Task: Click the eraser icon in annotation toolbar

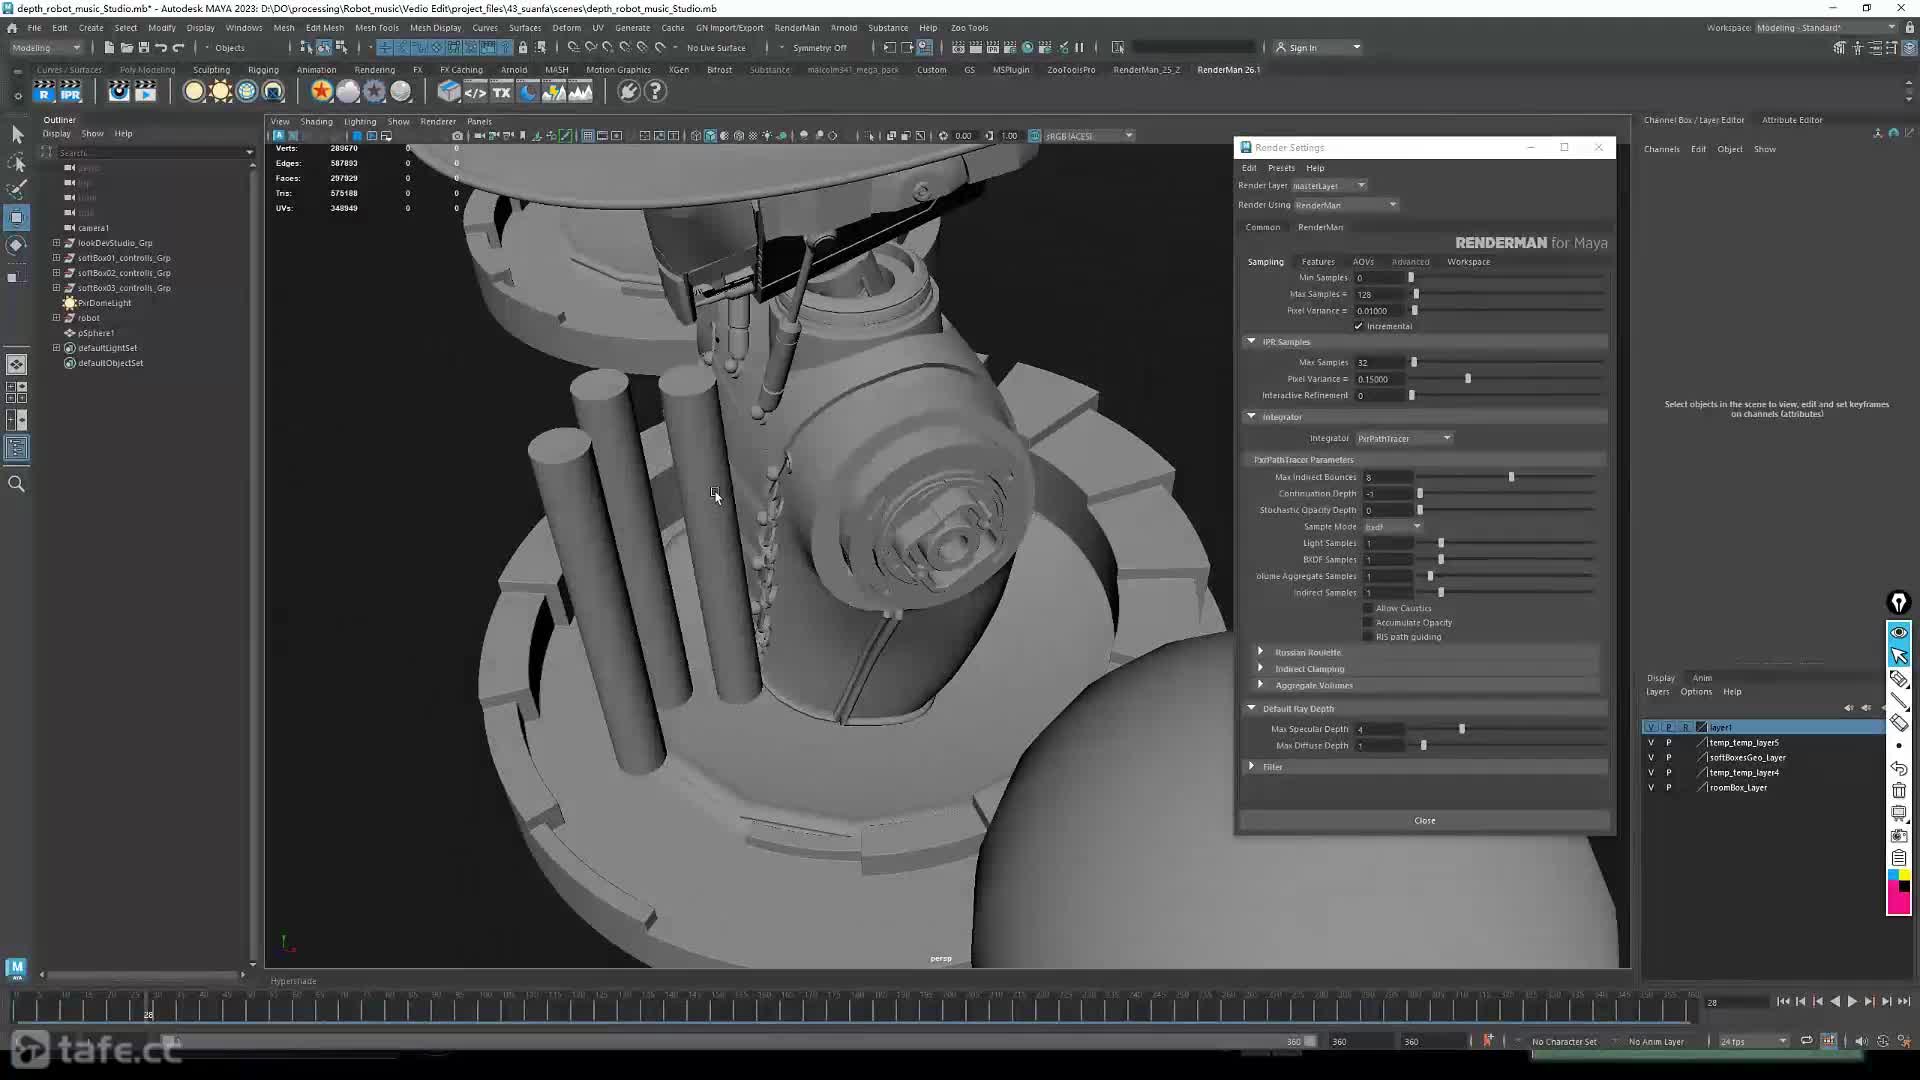Action: (1899, 723)
